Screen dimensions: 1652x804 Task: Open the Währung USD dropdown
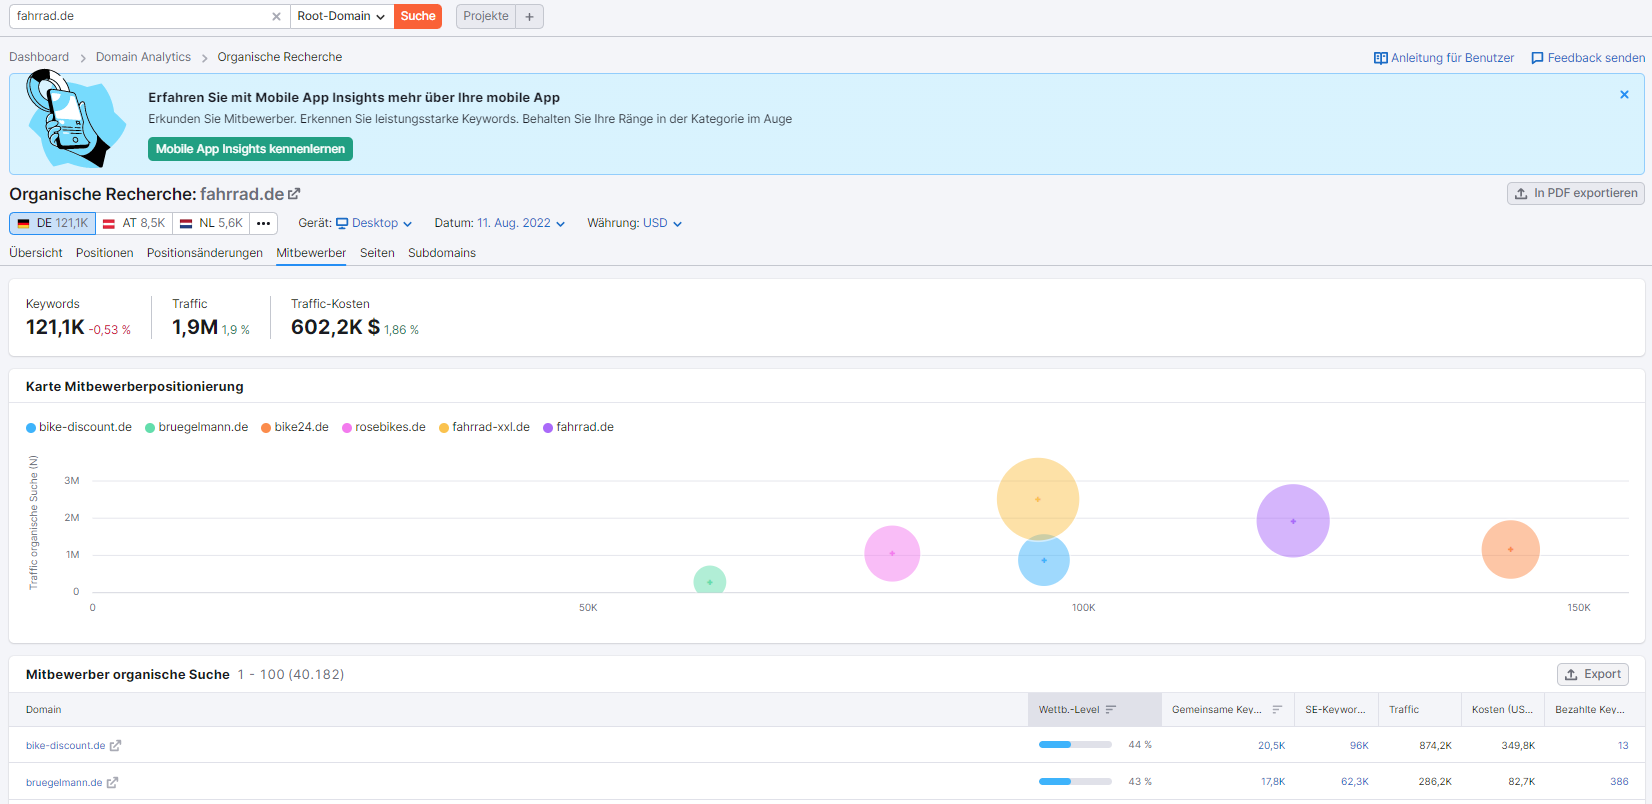(662, 223)
